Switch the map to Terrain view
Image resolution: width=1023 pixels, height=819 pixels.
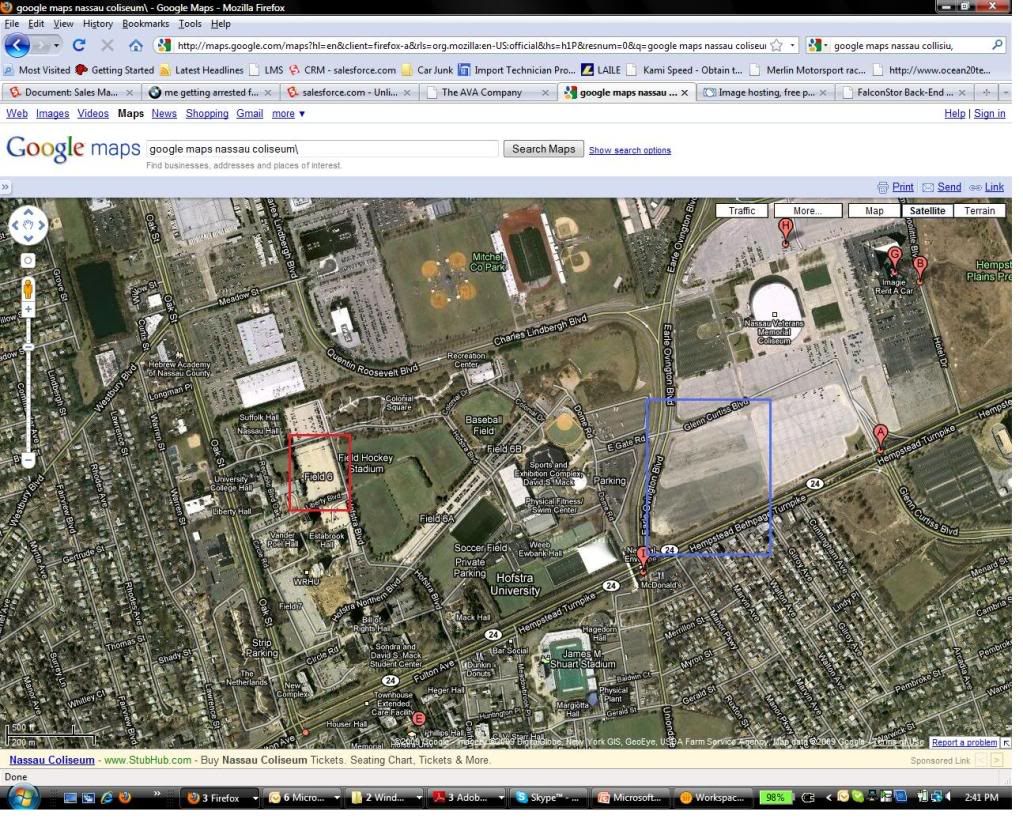[x=979, y=211]
